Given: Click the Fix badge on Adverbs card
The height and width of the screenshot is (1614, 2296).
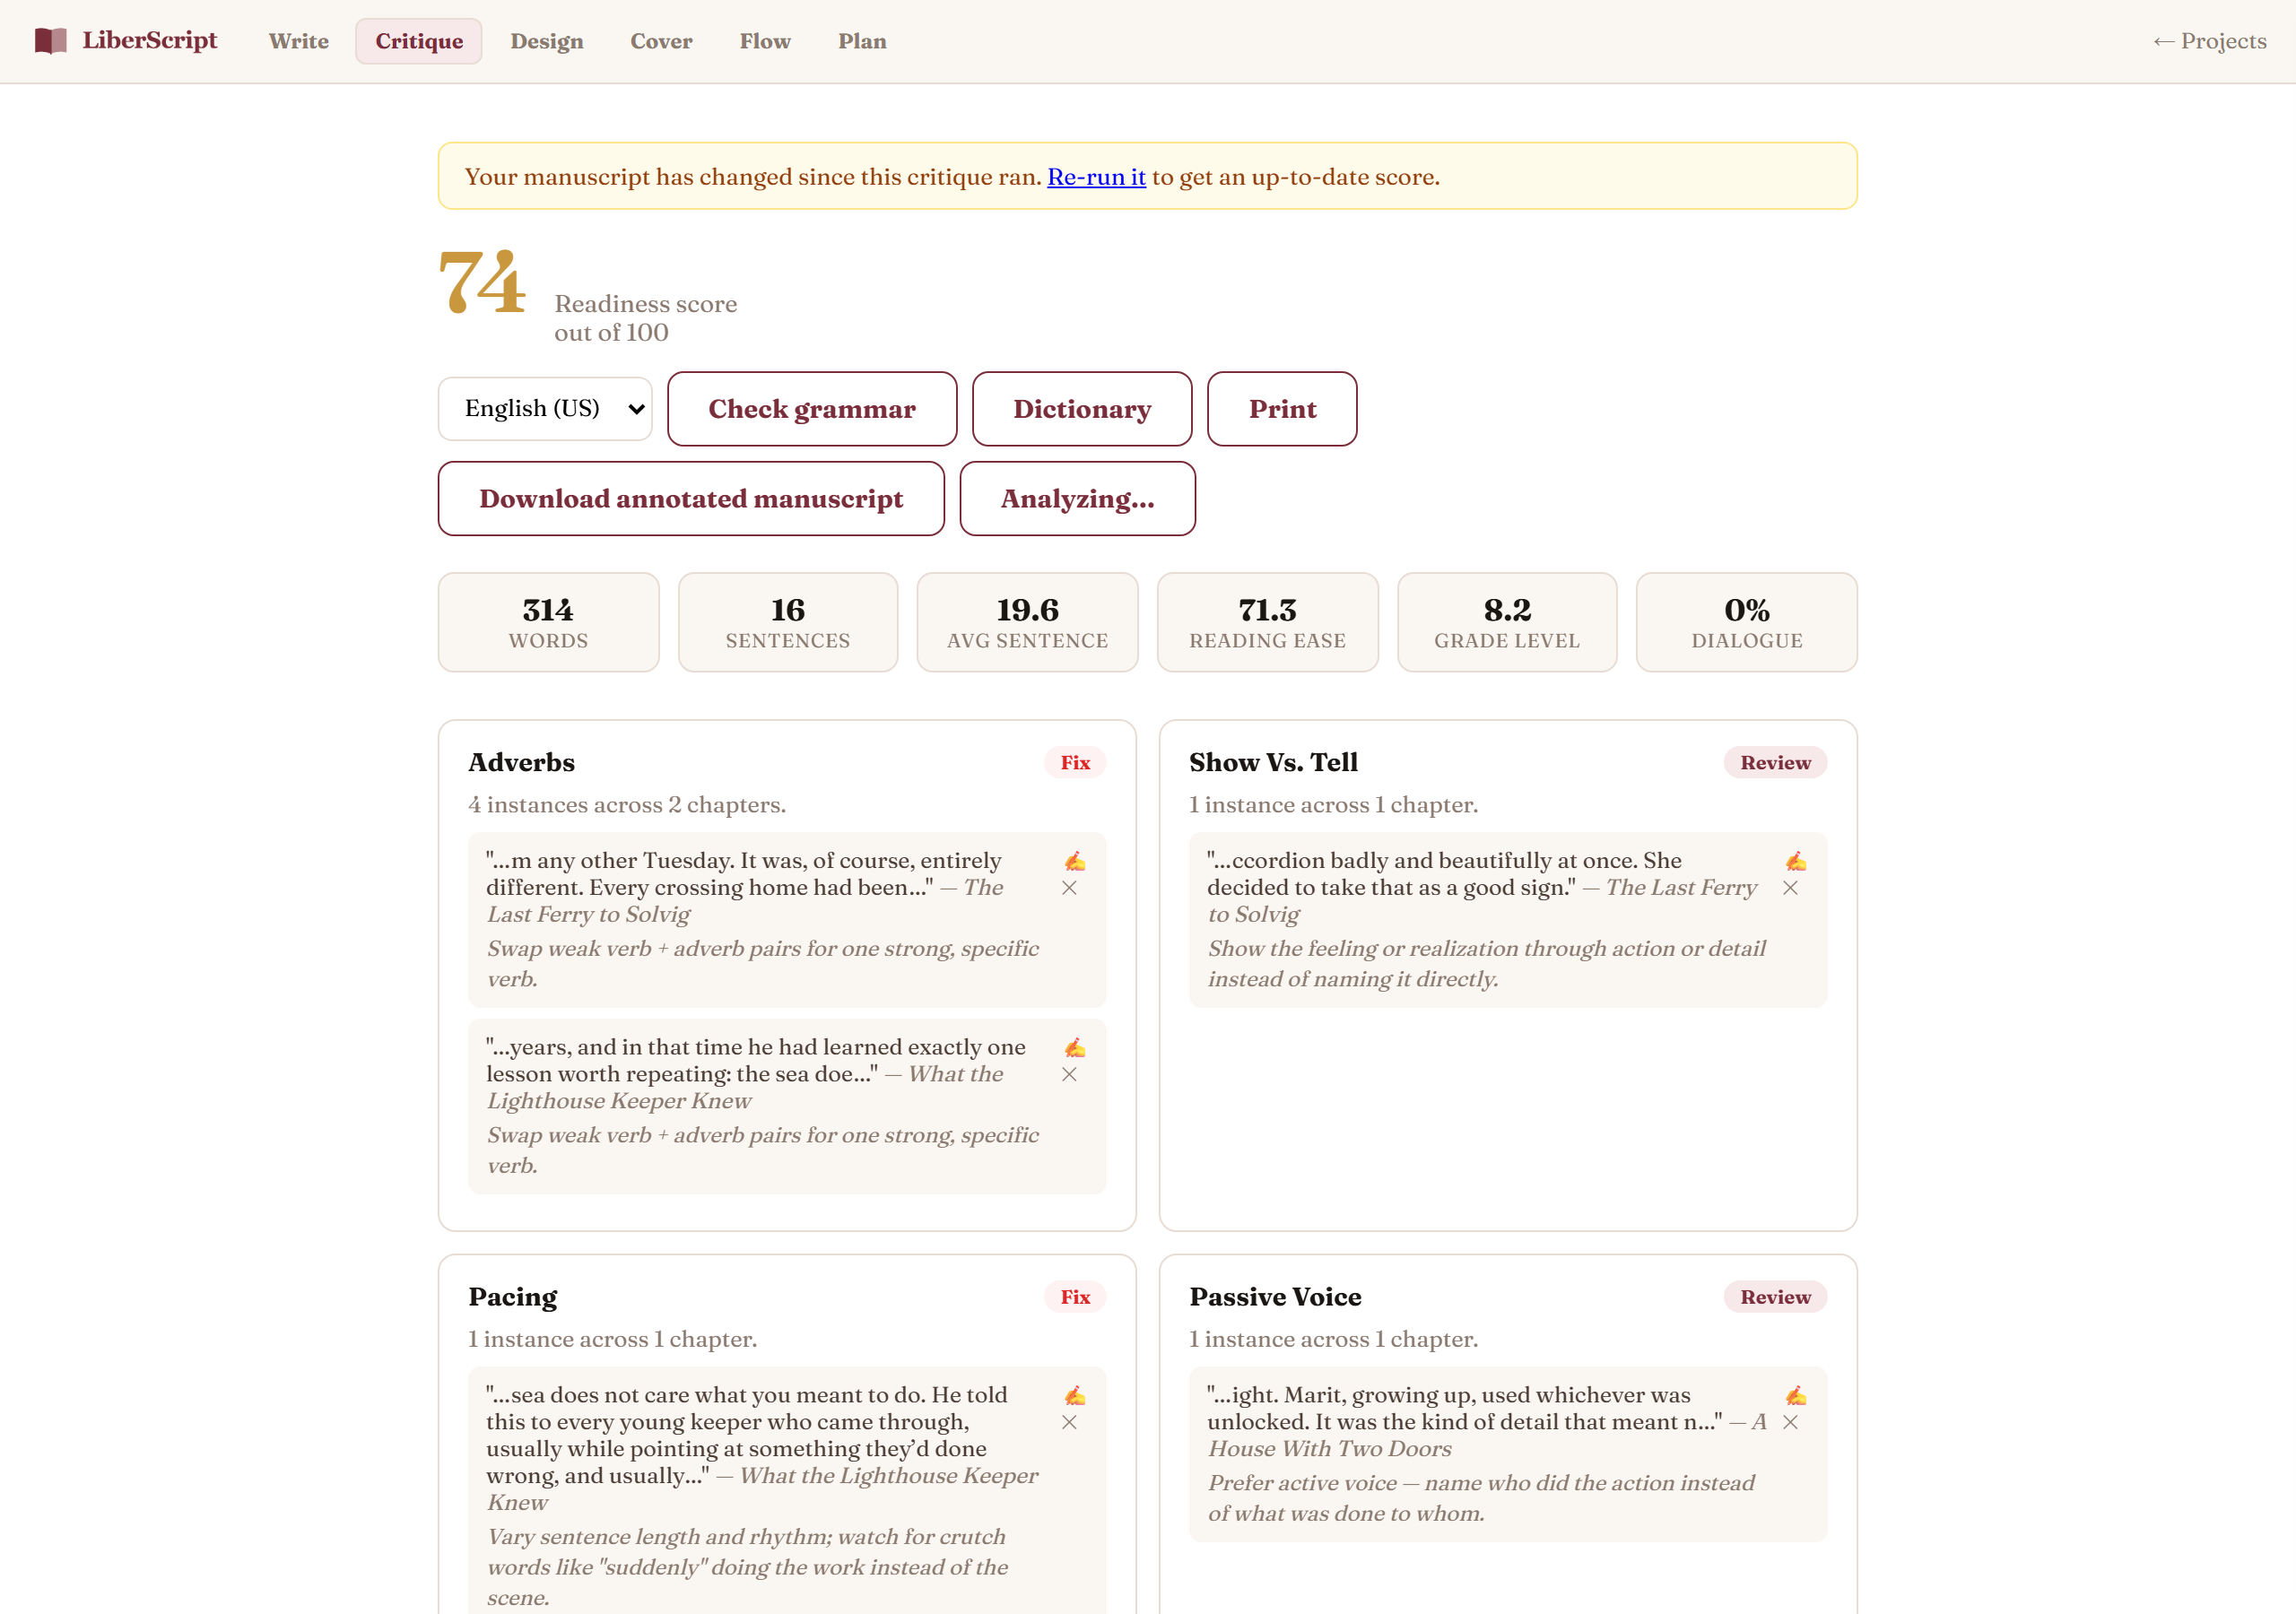Looking at the screenshot, I should (1075, 762).
